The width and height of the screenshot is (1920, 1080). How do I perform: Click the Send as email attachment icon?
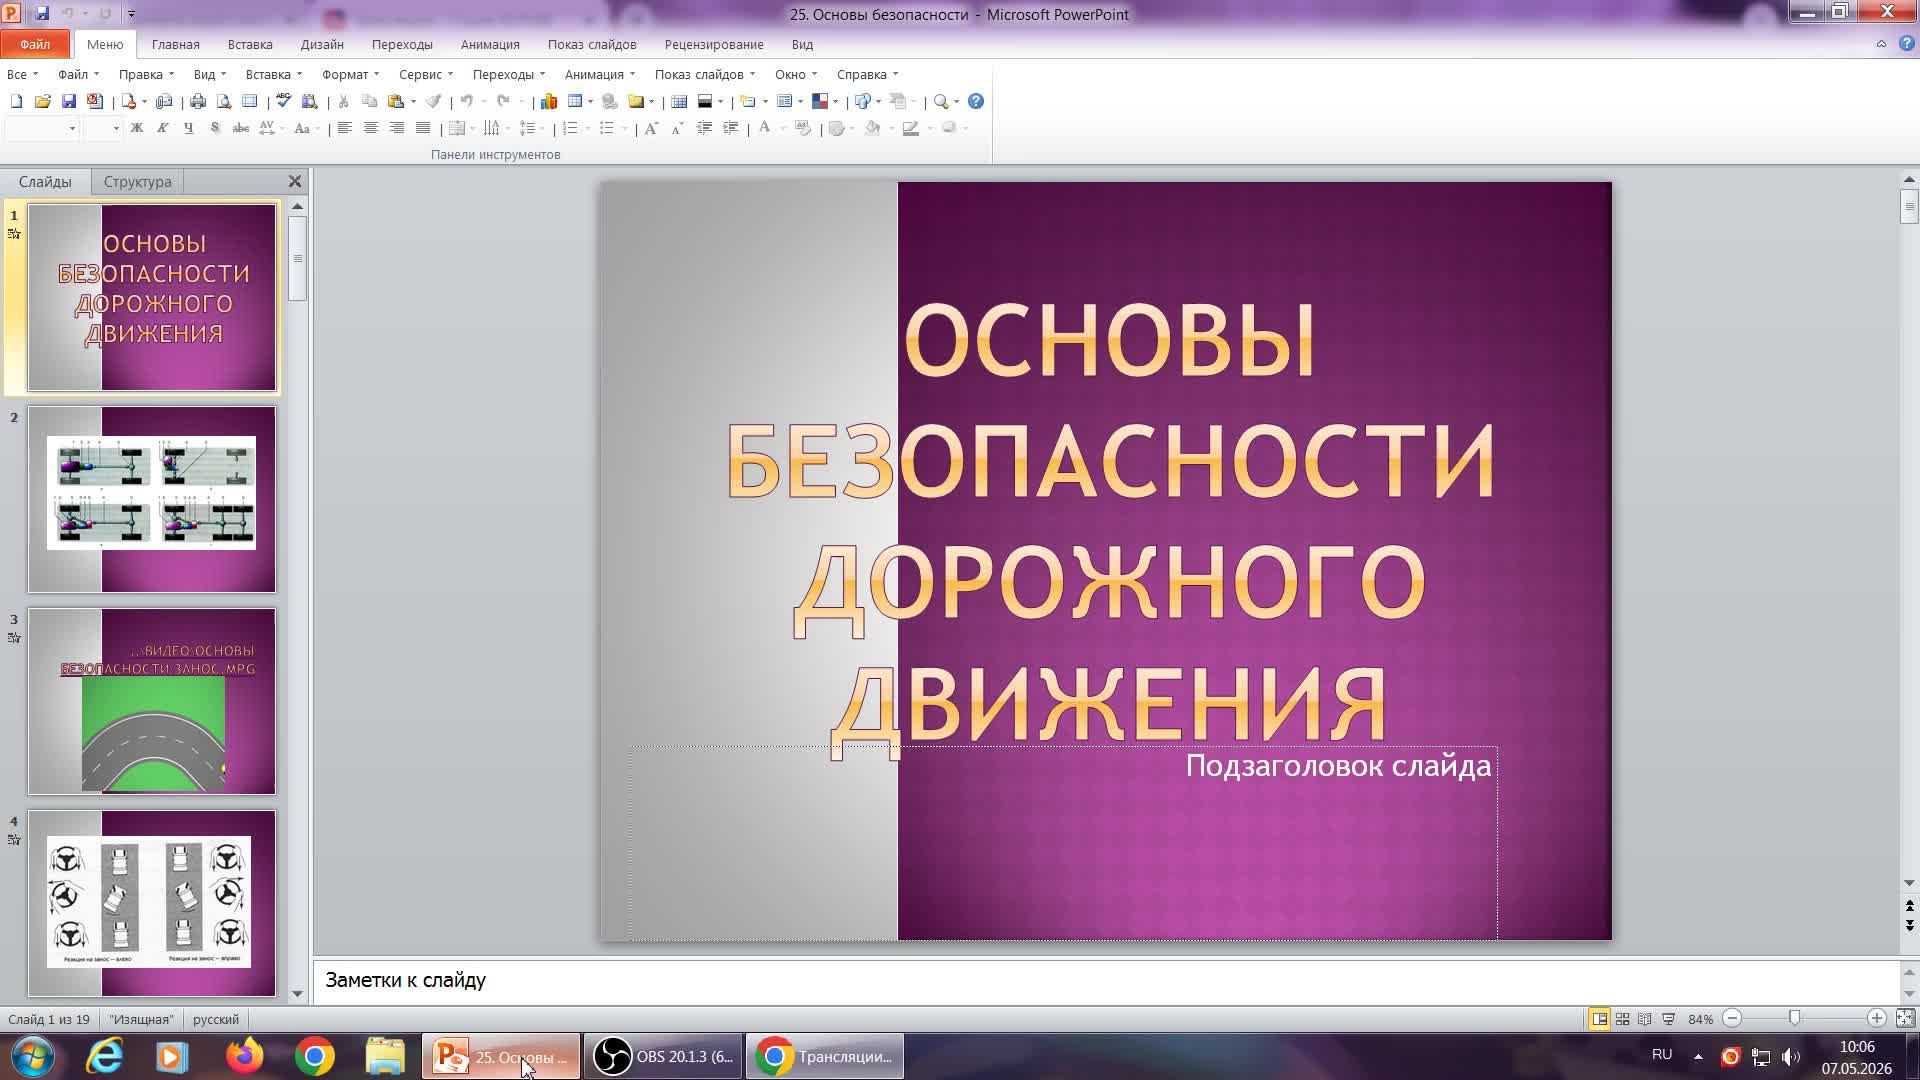pos(164,101)
